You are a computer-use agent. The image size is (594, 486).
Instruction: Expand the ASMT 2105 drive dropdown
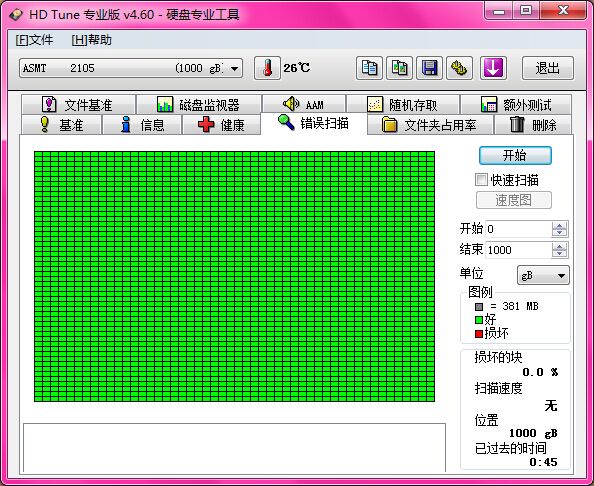[234, 69]
